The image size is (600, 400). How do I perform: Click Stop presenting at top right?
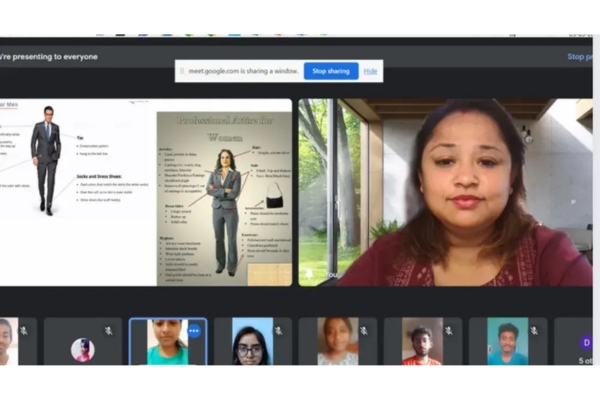point(580,57)
